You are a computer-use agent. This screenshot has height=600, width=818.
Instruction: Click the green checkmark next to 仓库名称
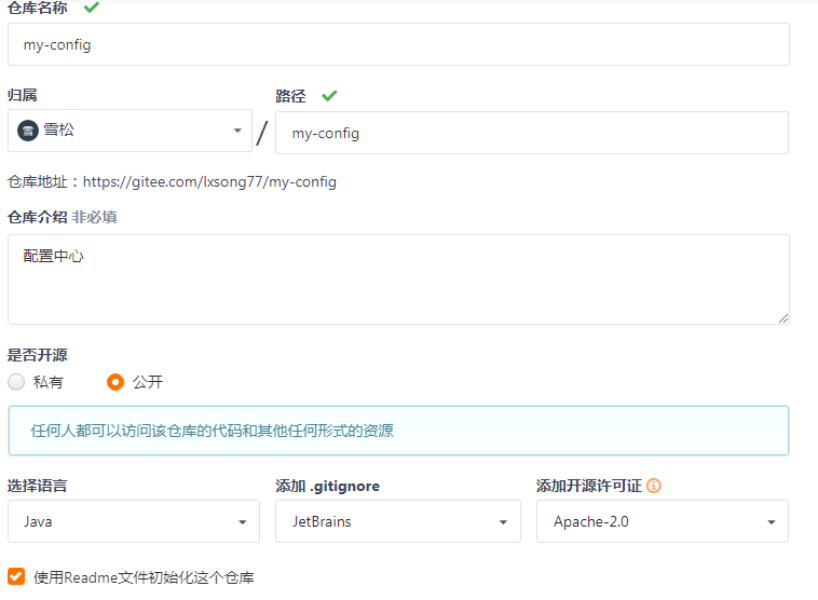click(x=91, y=7)
